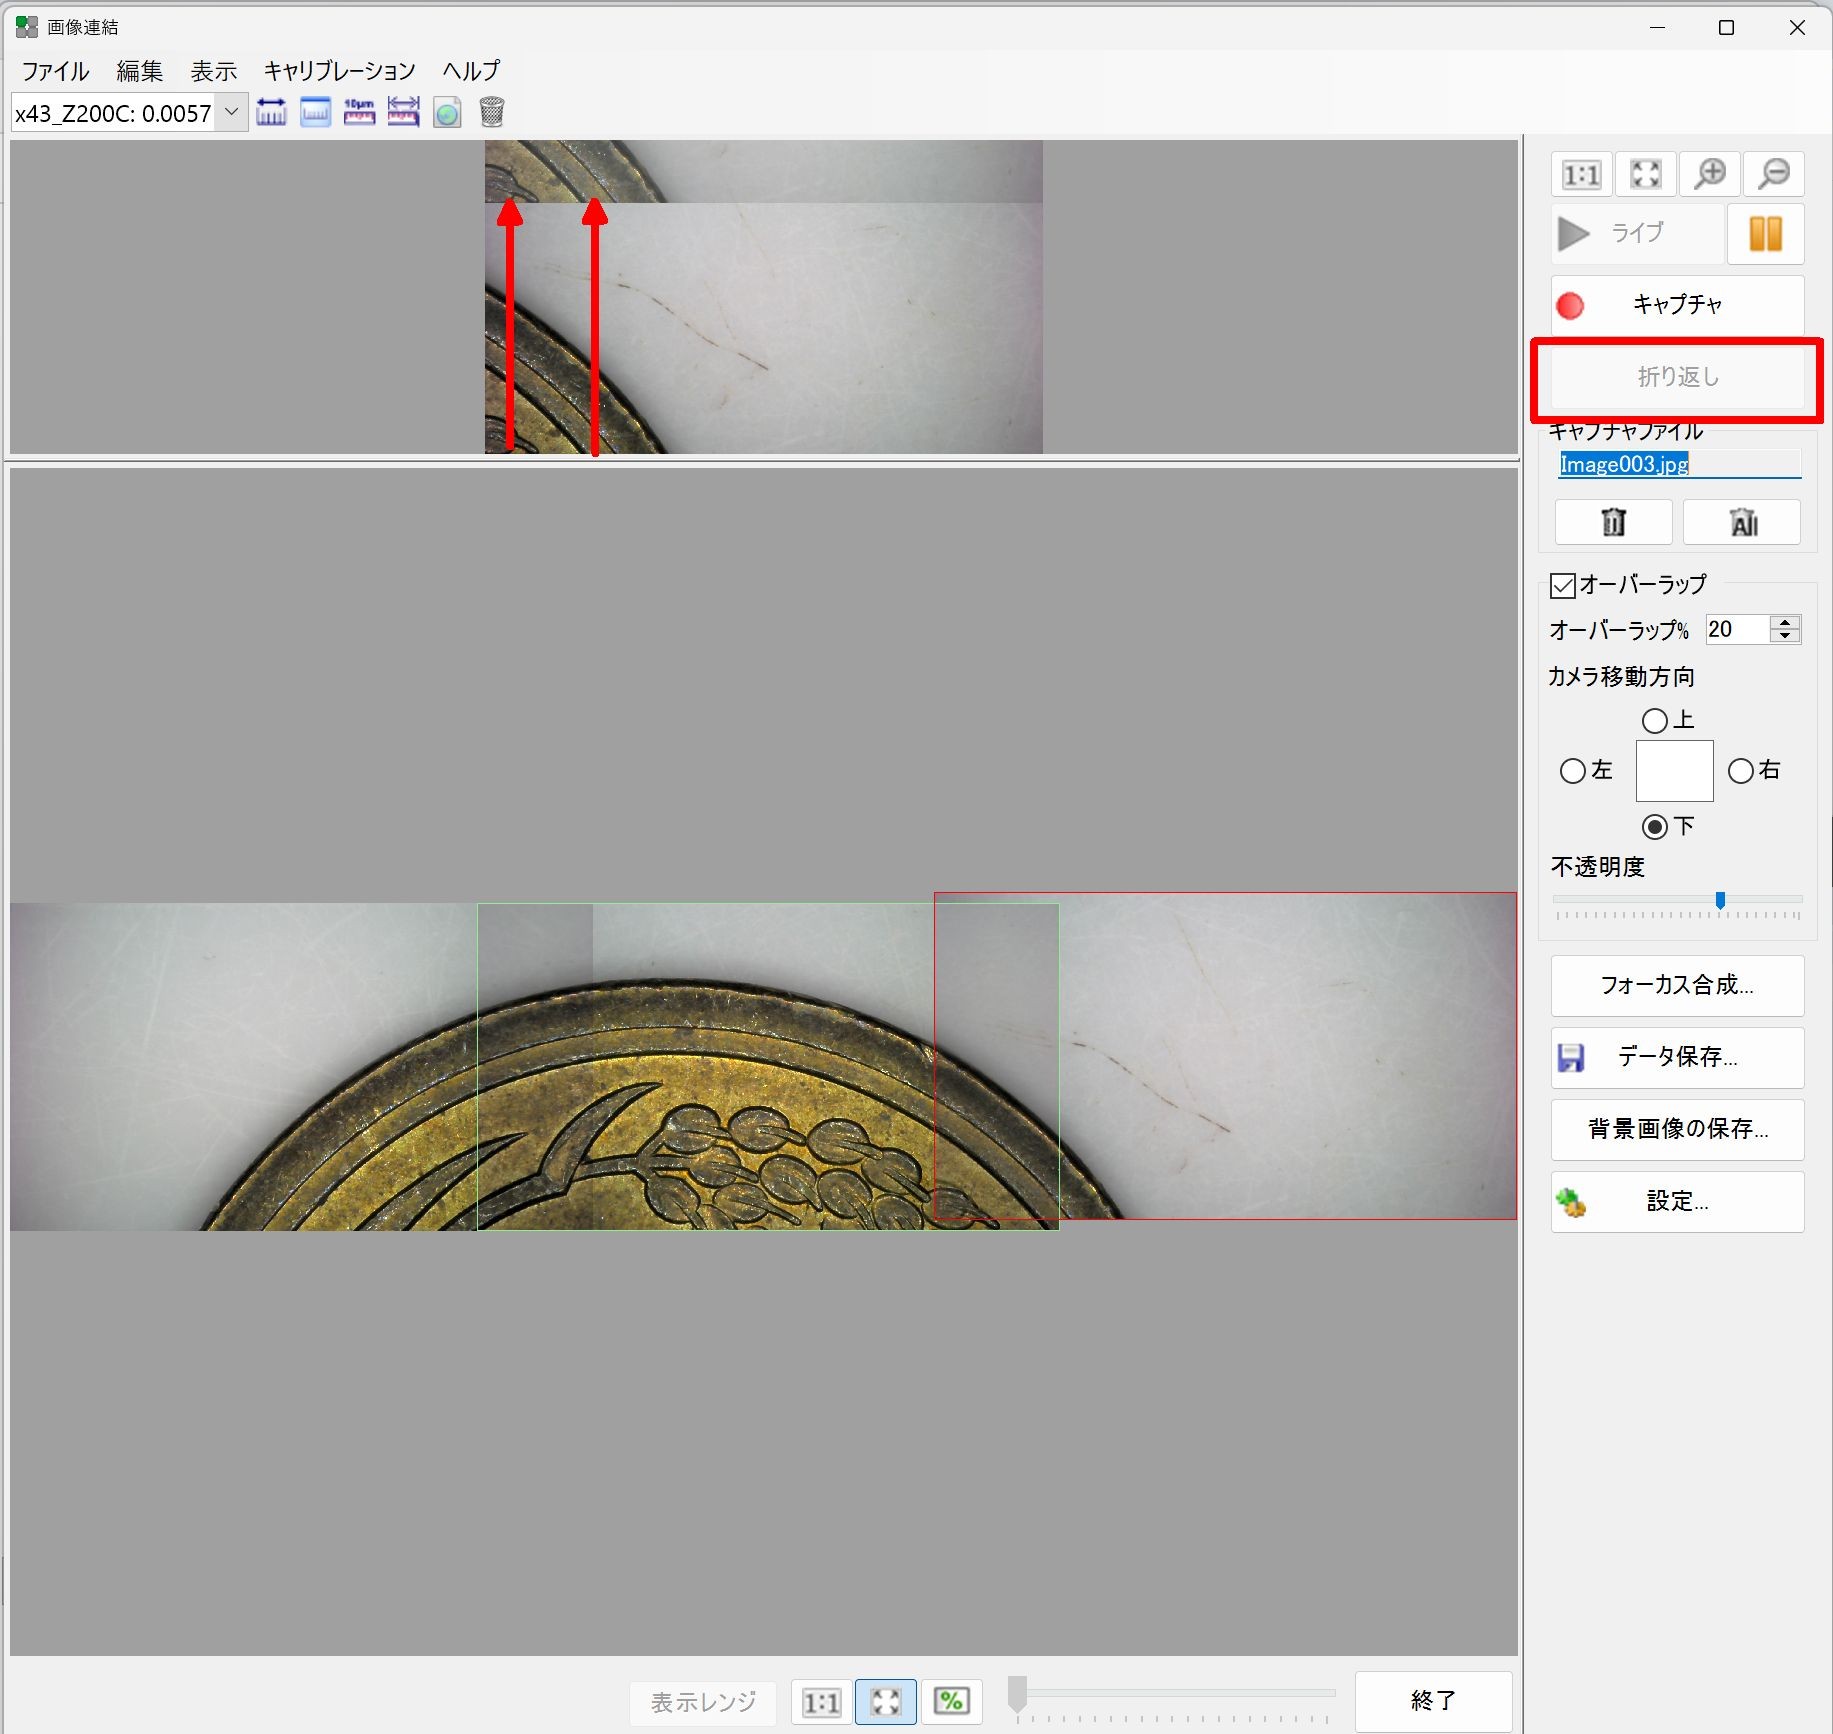
Task: Click the zoom out magnifier icon
Action: 1774,175
